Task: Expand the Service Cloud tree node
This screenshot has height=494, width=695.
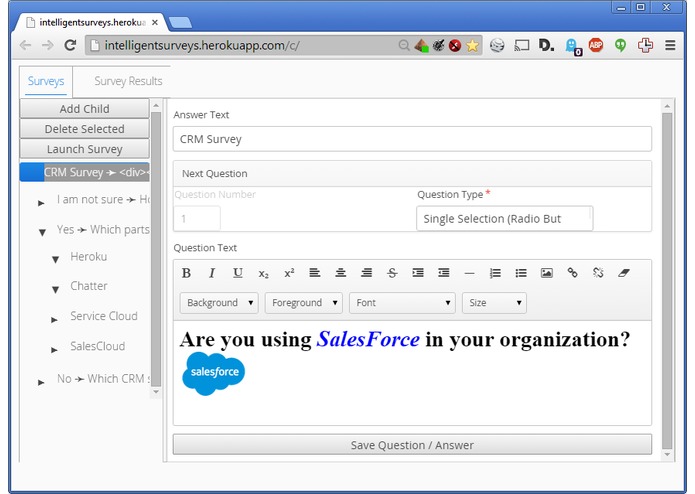Action: pyautogui.click(x=54, y=319)
